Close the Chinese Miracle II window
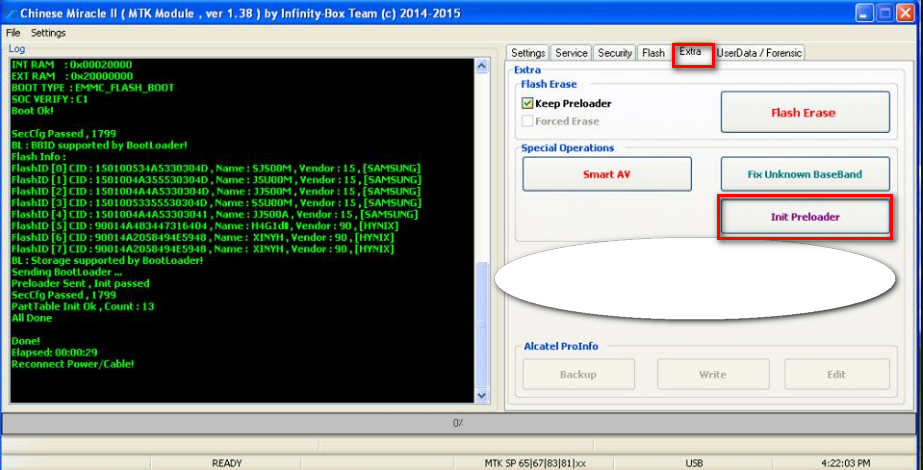This screenshot has width=923, height=470. pyautogui.click(x=905, y=13)
